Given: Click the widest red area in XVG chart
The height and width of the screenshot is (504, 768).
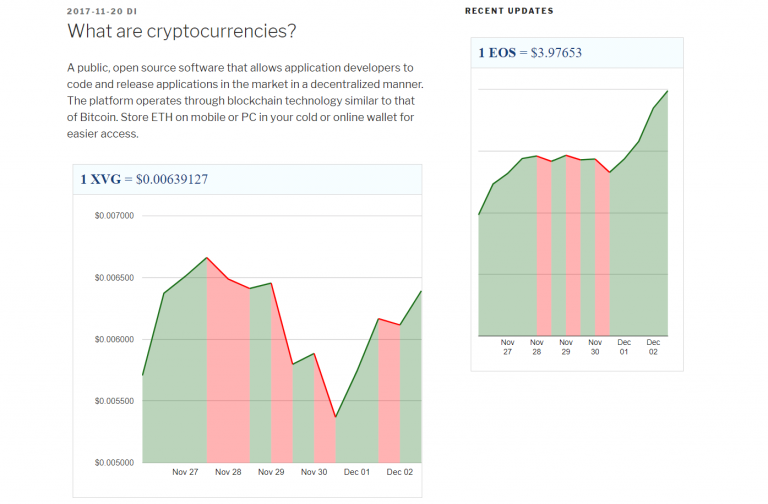Looking at the screenshot, I should point(227,380).
